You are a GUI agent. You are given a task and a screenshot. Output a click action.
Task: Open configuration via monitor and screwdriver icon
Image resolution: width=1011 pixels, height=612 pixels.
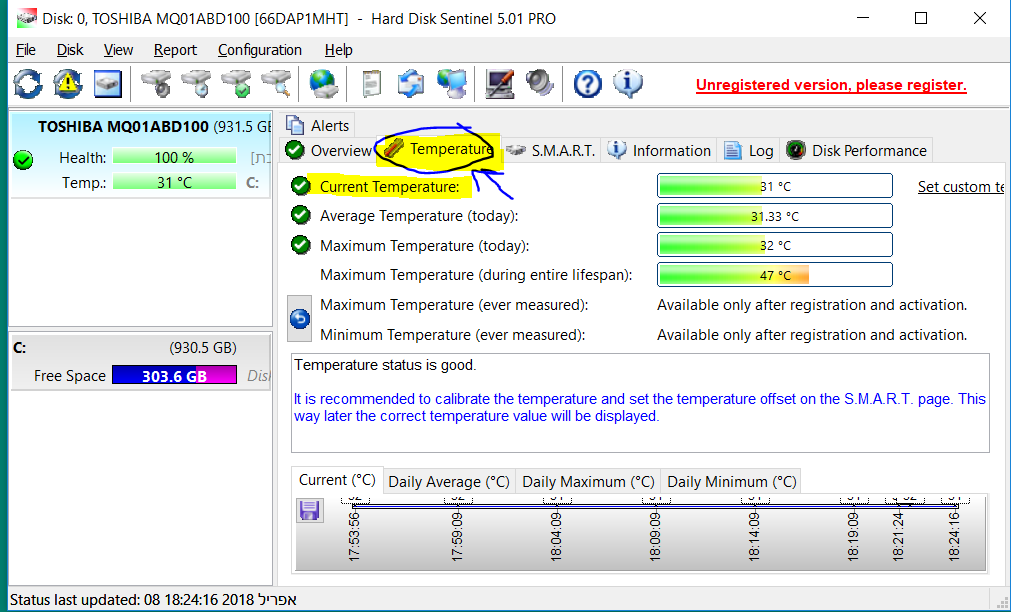pos(499,84)
